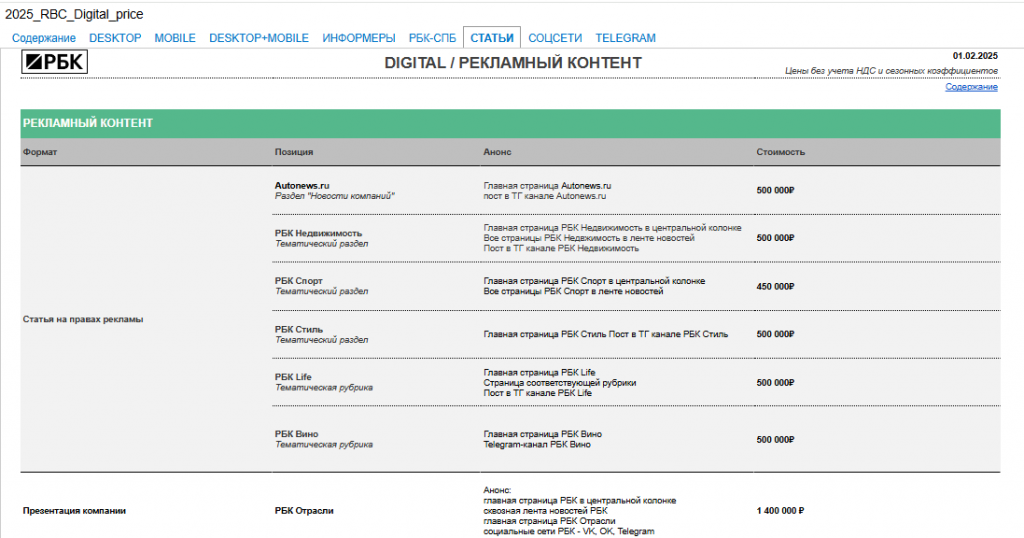Click the green РЕКЛАМНЫЙ КОНТЕНТ section header
The height and width of the screenshot is (538, 1024).
510,123
